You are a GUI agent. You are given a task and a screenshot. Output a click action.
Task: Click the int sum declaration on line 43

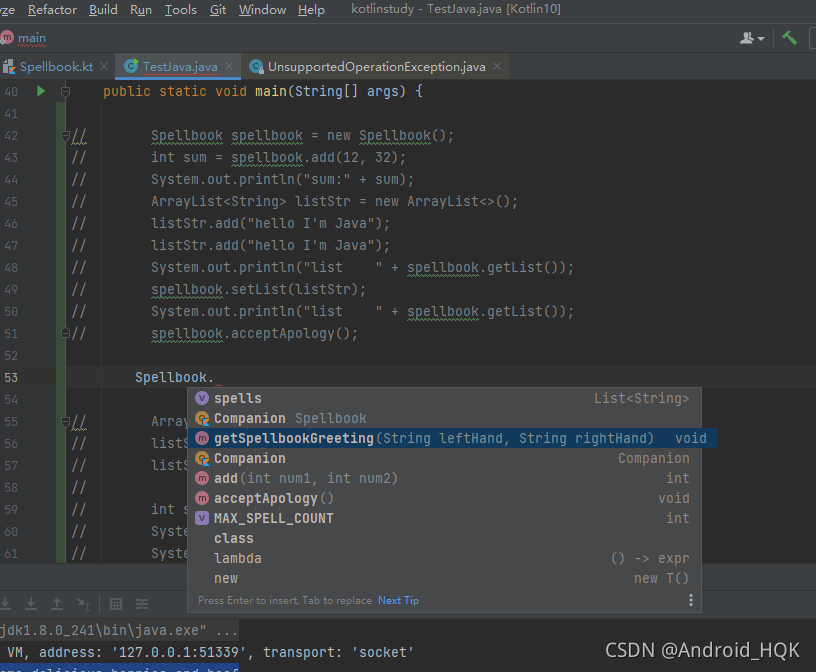tap(278, 157)
